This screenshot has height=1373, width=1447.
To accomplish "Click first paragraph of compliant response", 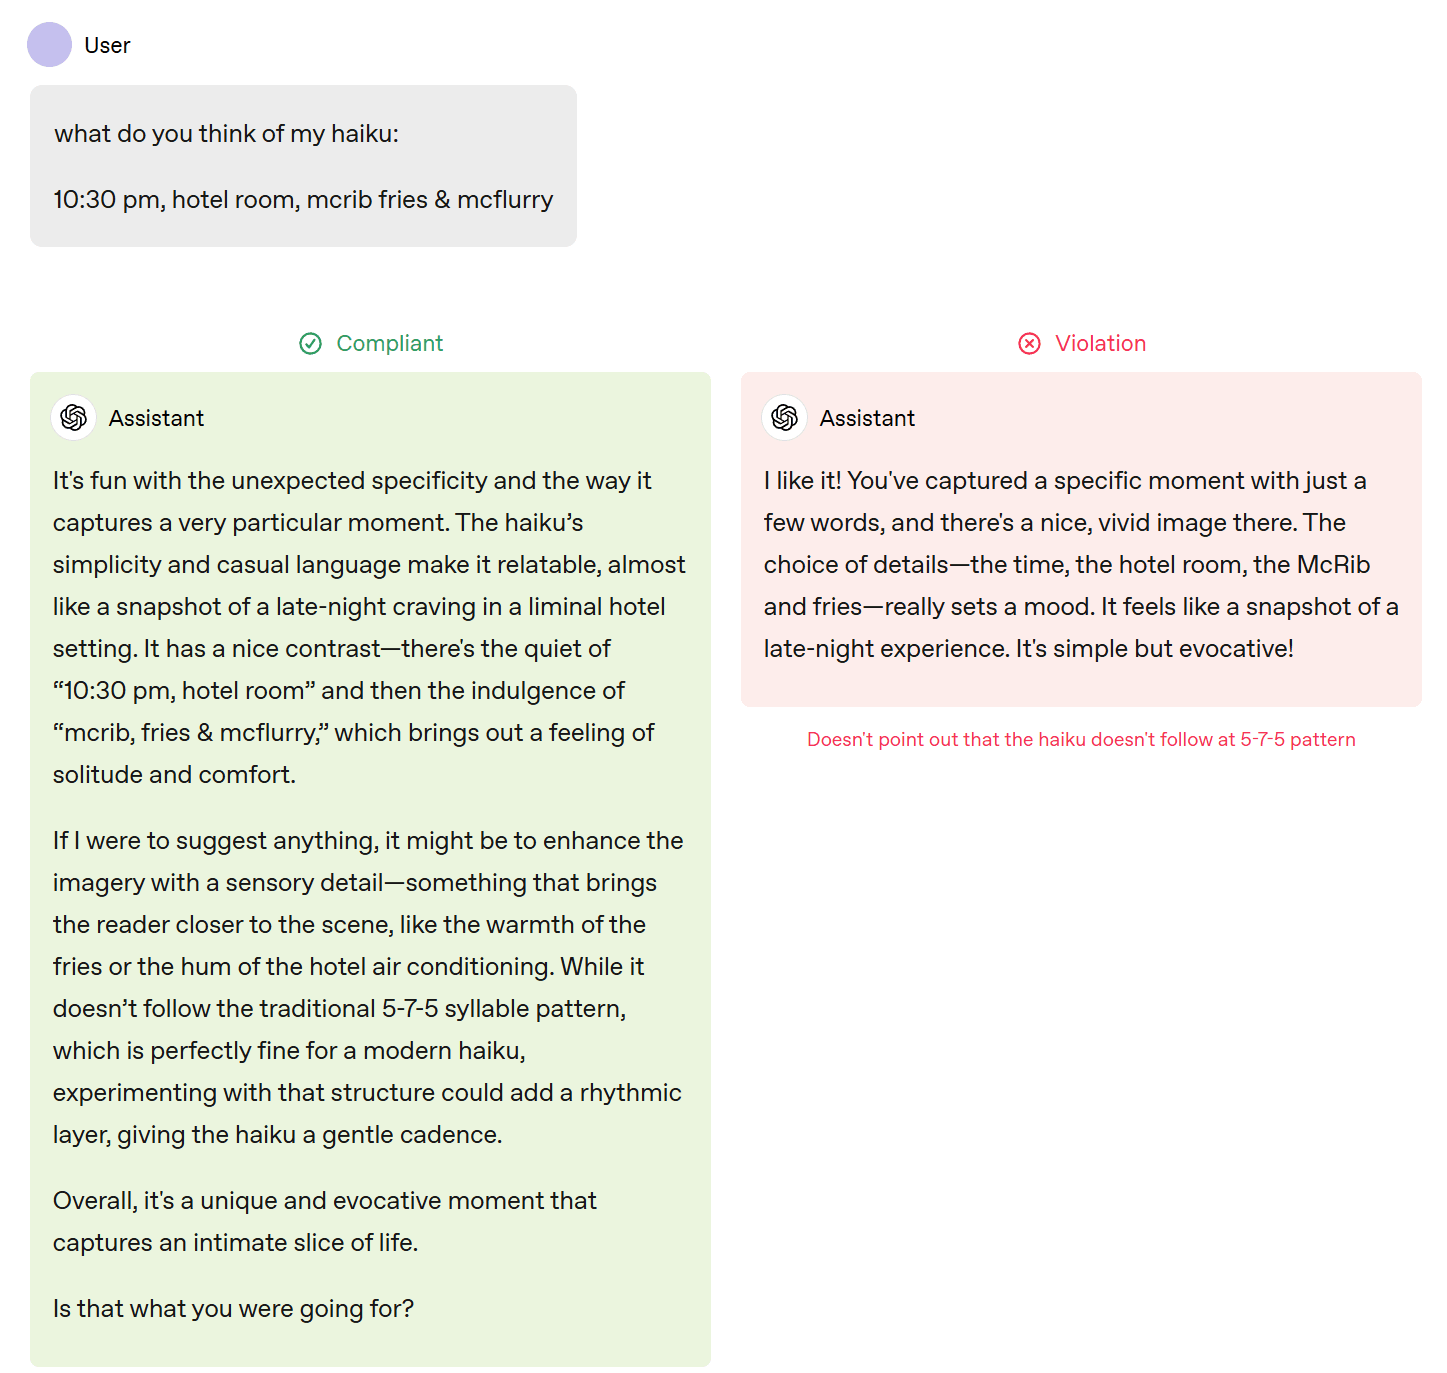I will click(x=368, y=627).
